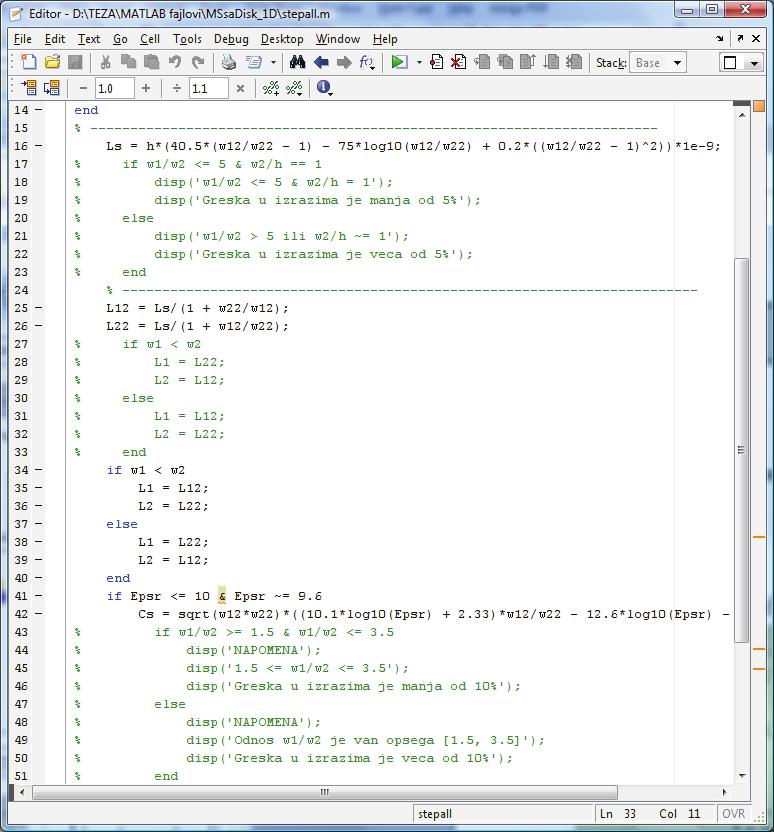This screenshot has height=832, width=774.
Task: Click the vertical scrollbar thumb
Action: coord(741,450)
